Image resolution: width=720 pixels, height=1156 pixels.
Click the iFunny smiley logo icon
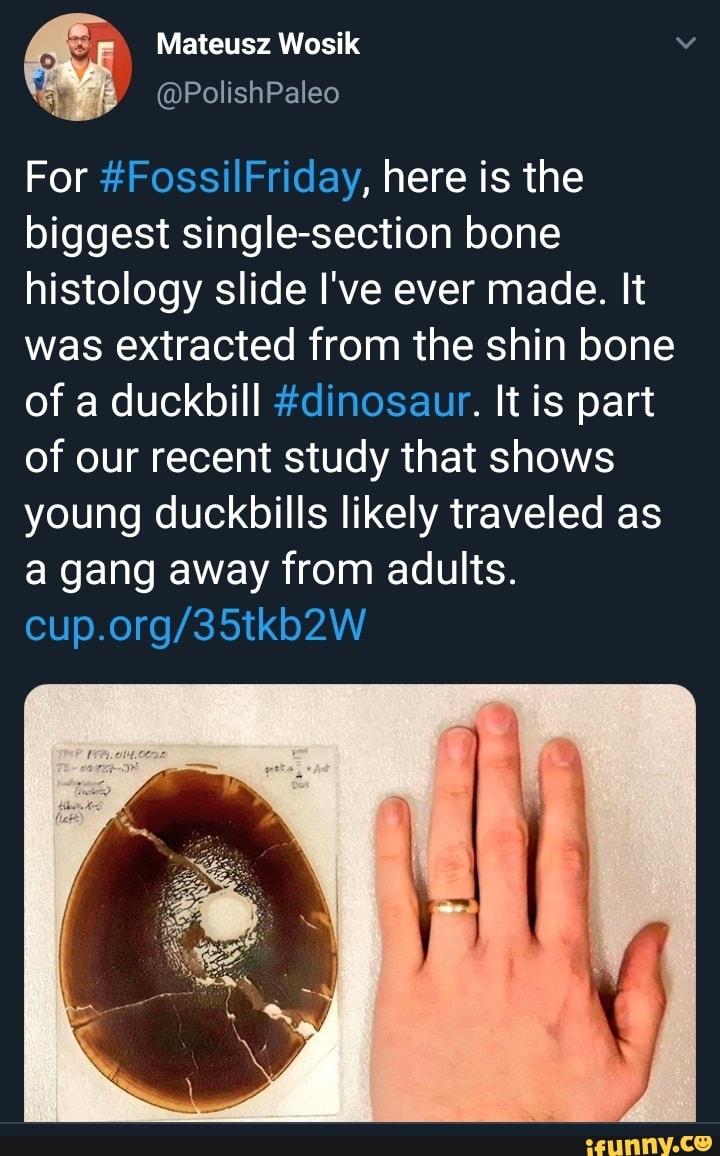(703, 1140)
